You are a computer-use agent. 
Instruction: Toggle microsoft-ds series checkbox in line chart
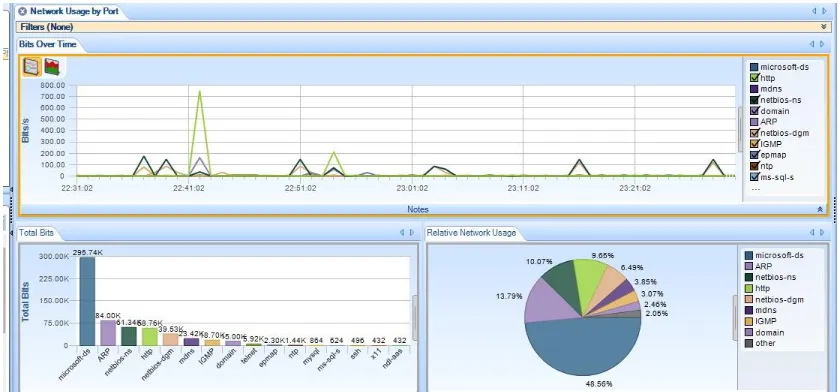pyautogui.click(x=754, y=67)
